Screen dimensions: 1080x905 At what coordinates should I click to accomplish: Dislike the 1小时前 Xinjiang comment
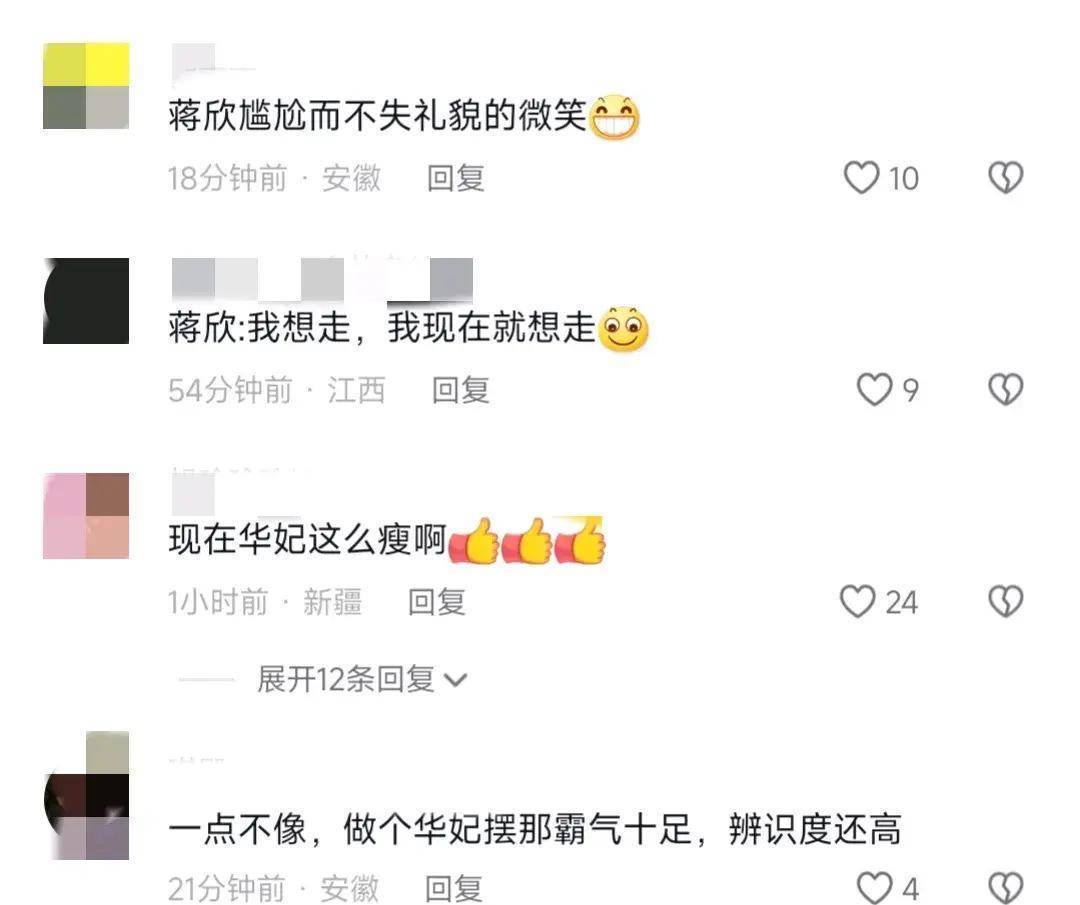(x=1006, y=601)
